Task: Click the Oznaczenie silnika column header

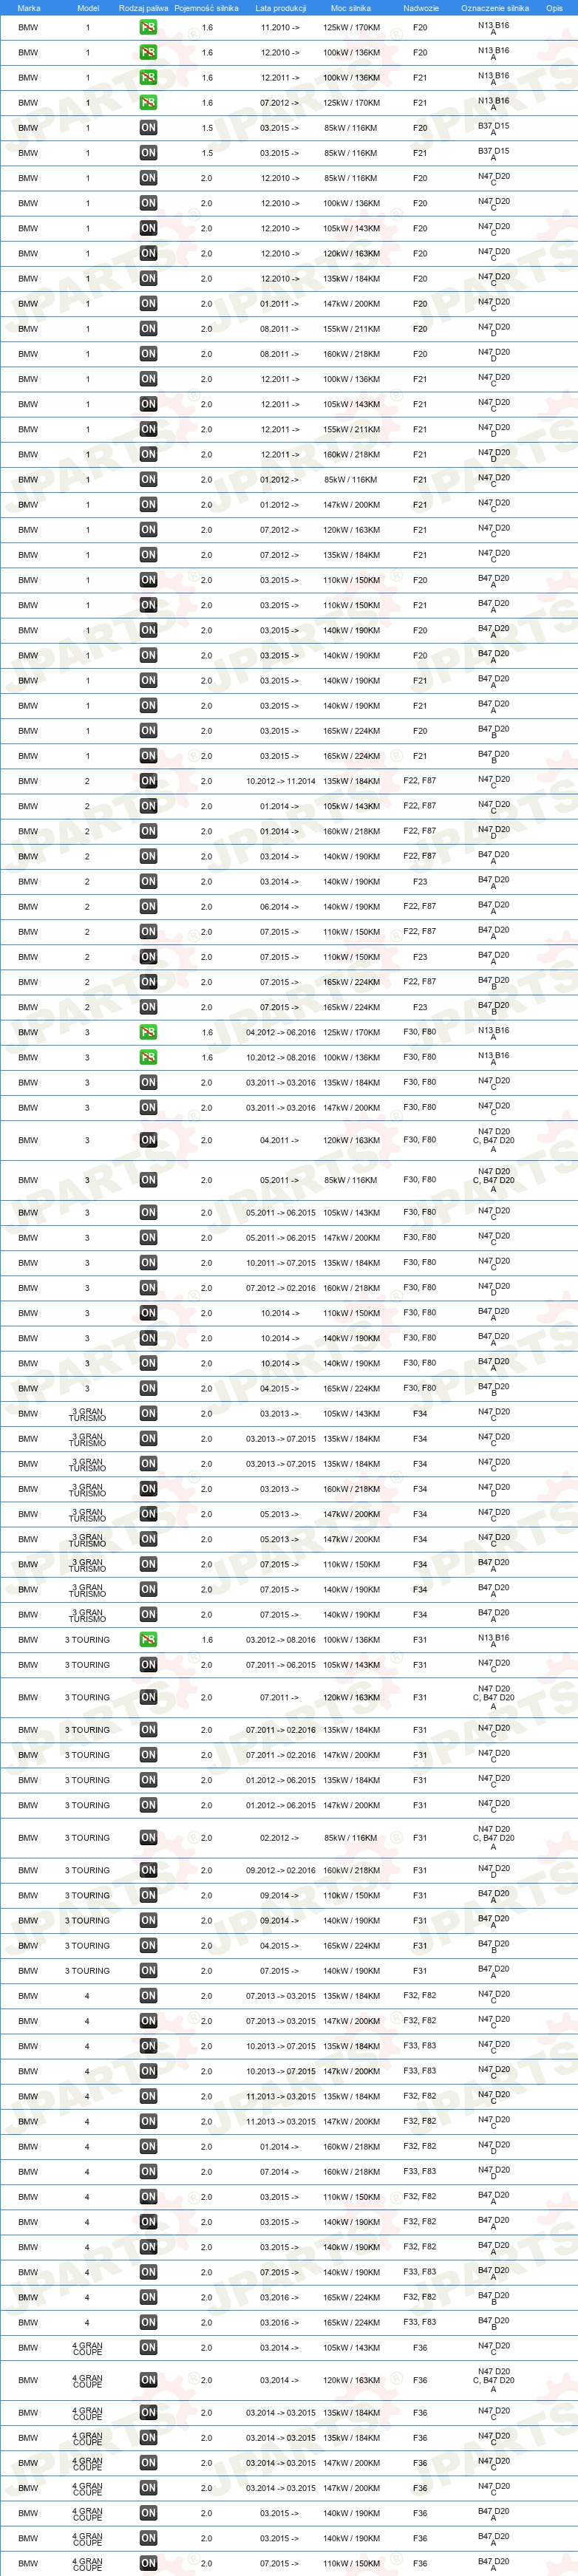Action: pos(495,8)
